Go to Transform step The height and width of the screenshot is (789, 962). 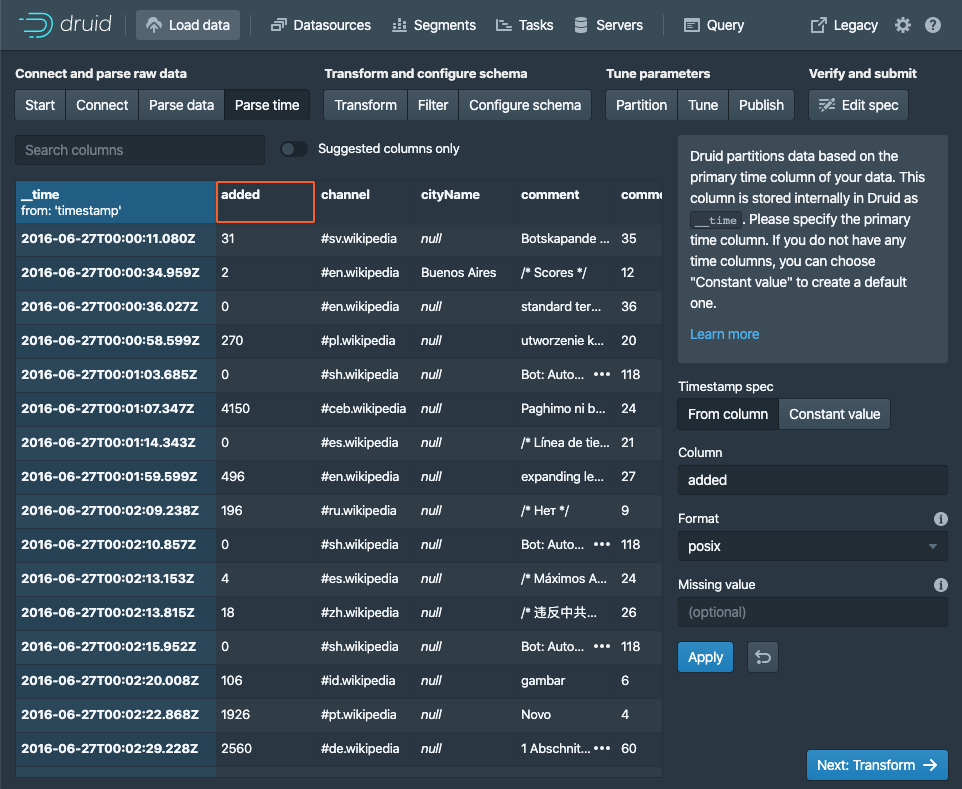[x=366, y=105]
